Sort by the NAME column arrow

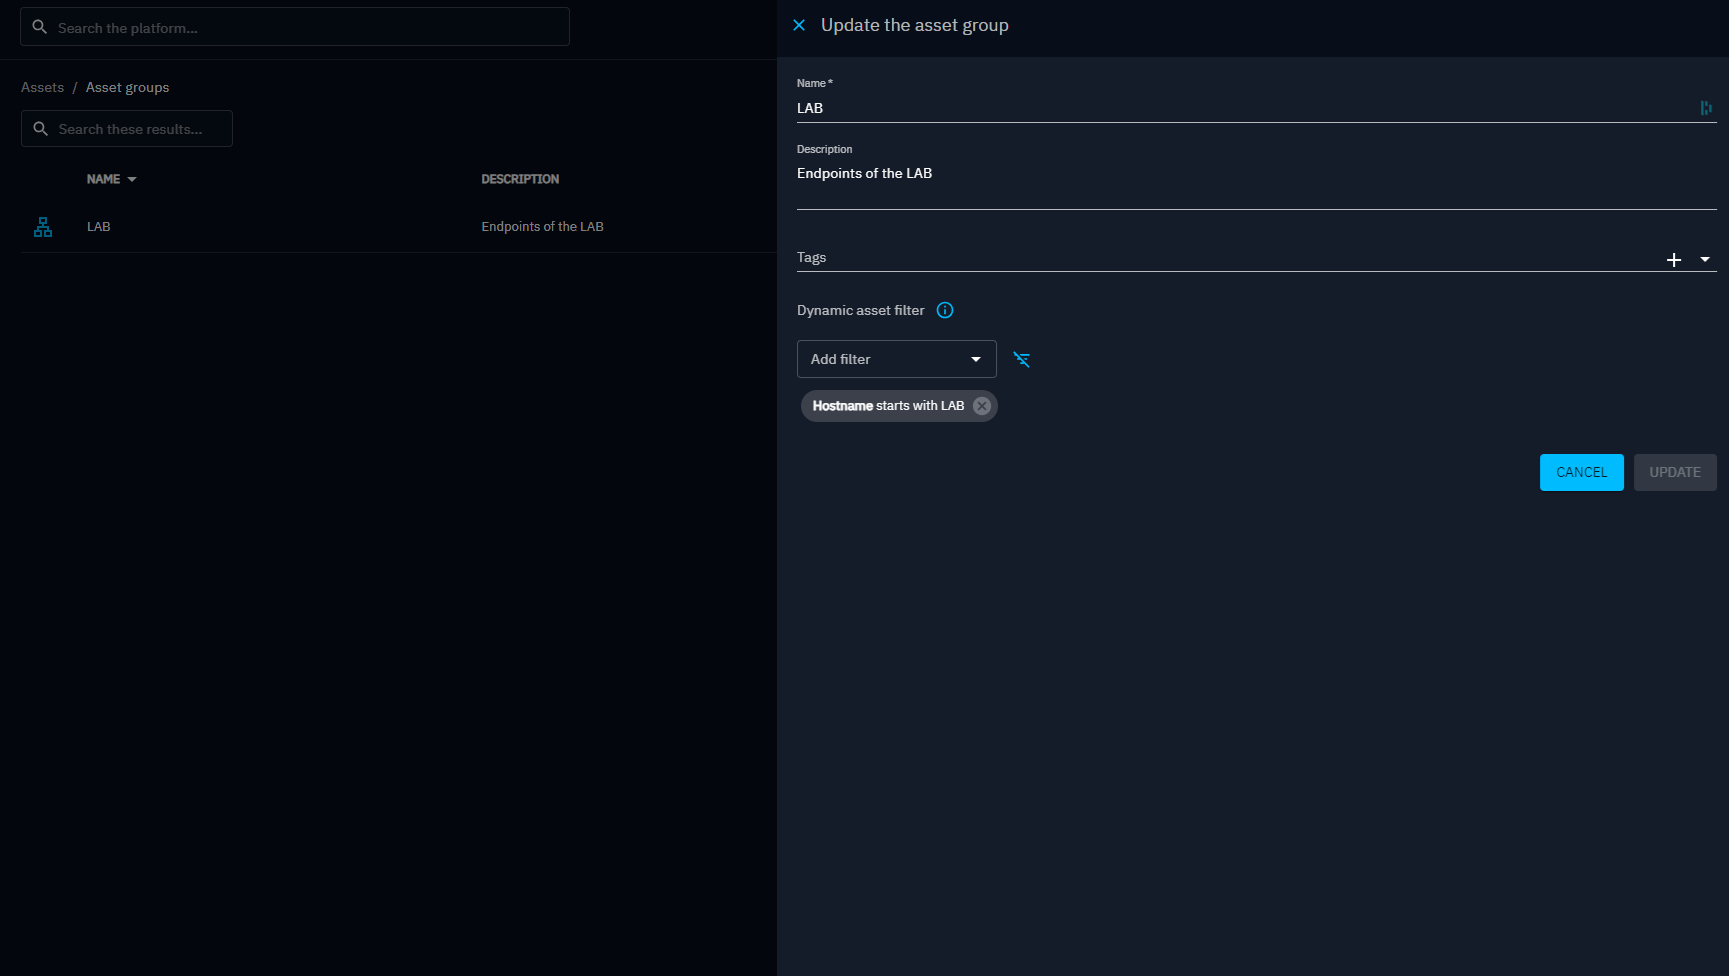pyautogui.click(x=132, y=180)
